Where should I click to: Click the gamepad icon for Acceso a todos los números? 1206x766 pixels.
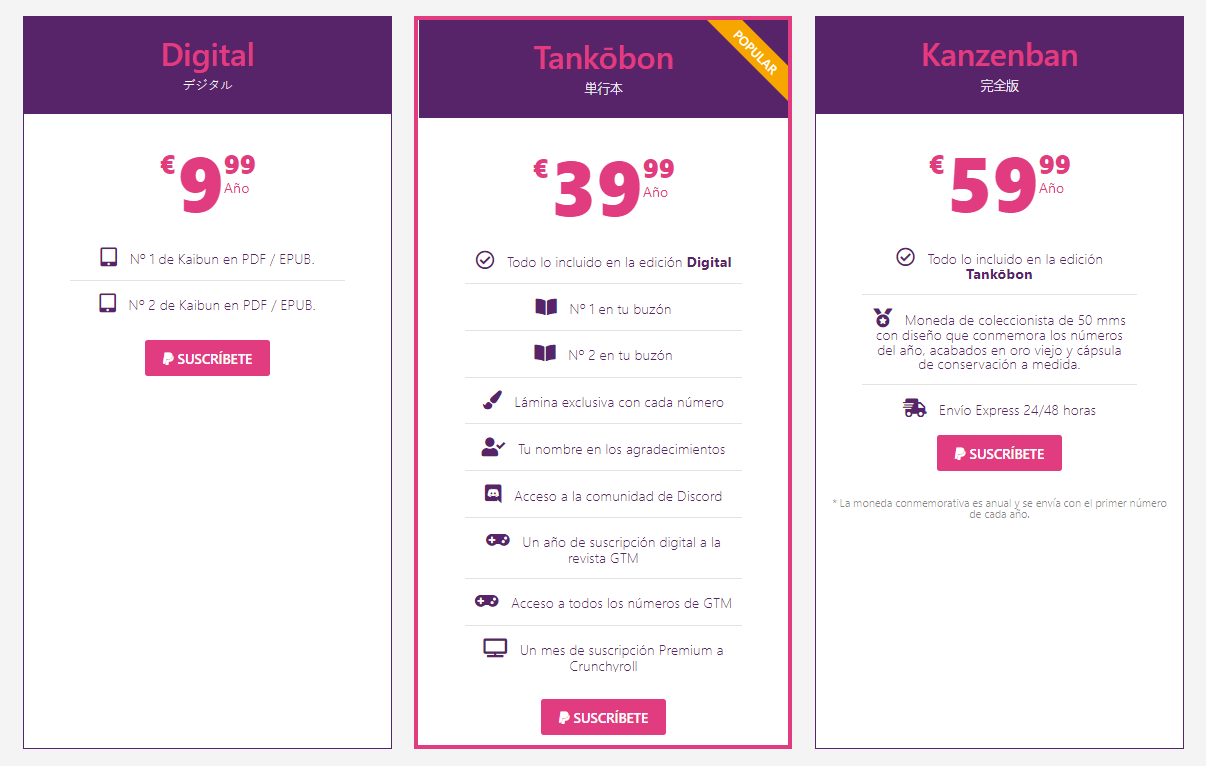coord(487,601)
